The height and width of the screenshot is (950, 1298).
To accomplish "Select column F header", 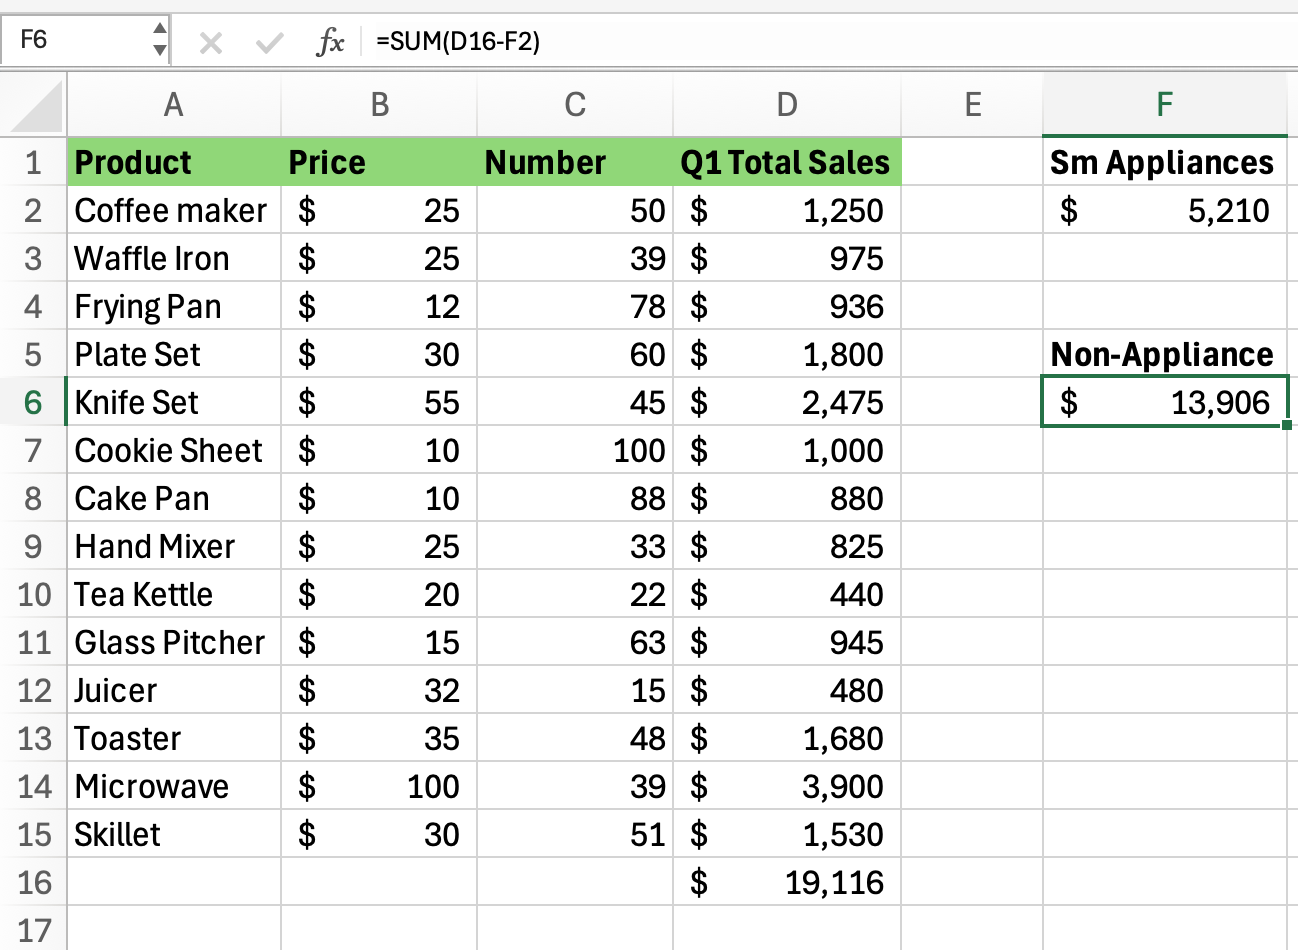I will tap(1165, 104).
